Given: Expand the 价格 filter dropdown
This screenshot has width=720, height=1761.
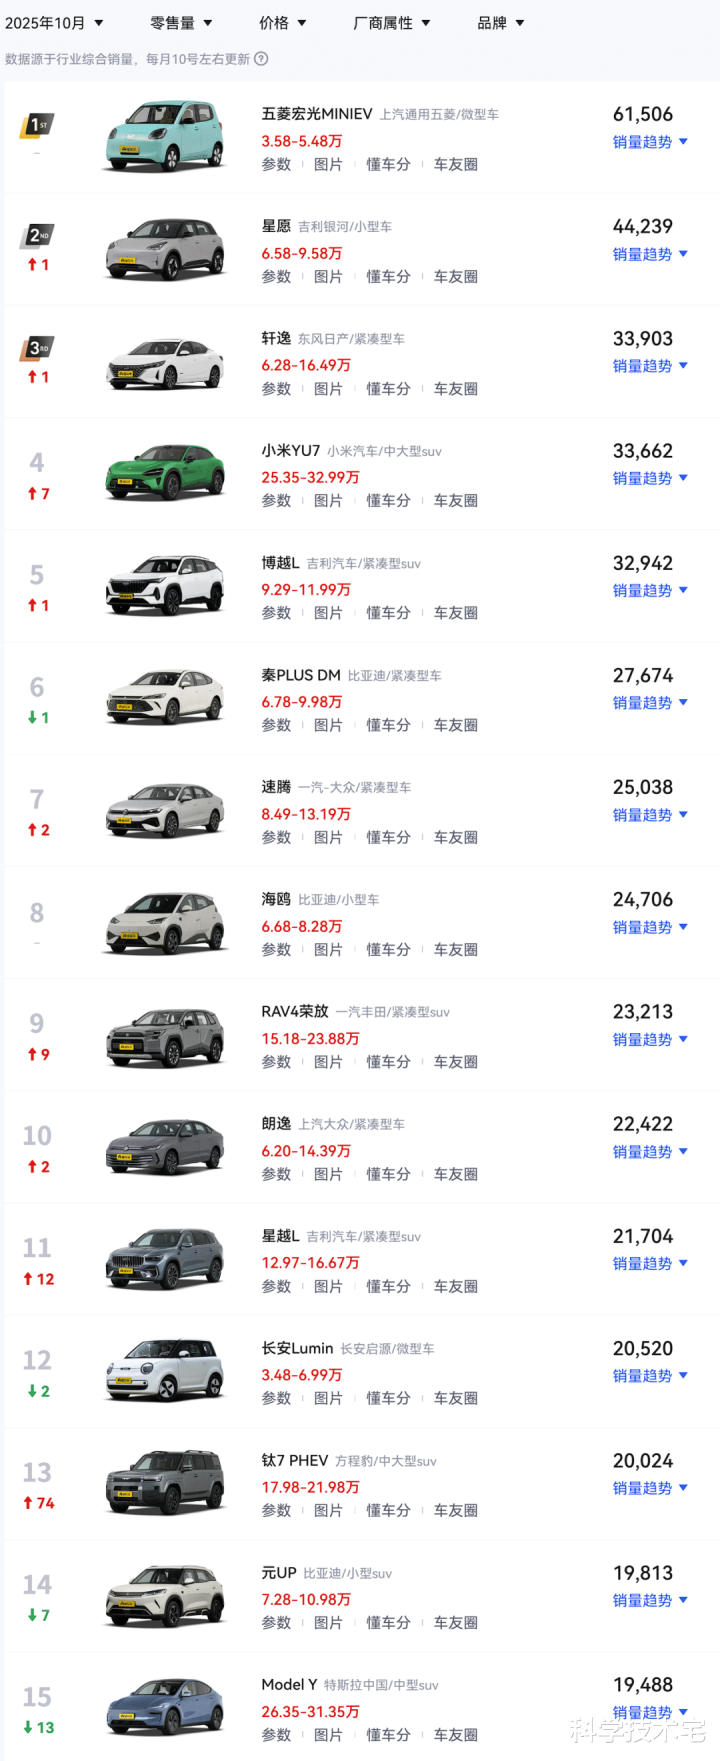Looking at the screenshot, I should (x=283, y=23).
